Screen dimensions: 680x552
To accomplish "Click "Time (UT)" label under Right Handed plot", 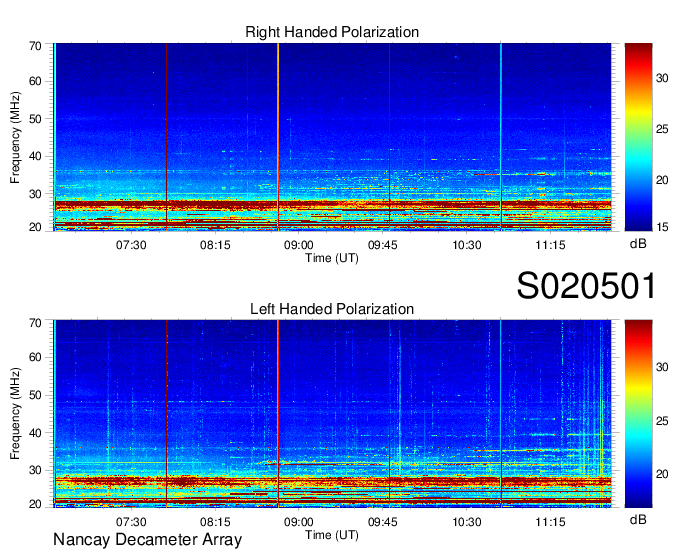I will [332, 258].
